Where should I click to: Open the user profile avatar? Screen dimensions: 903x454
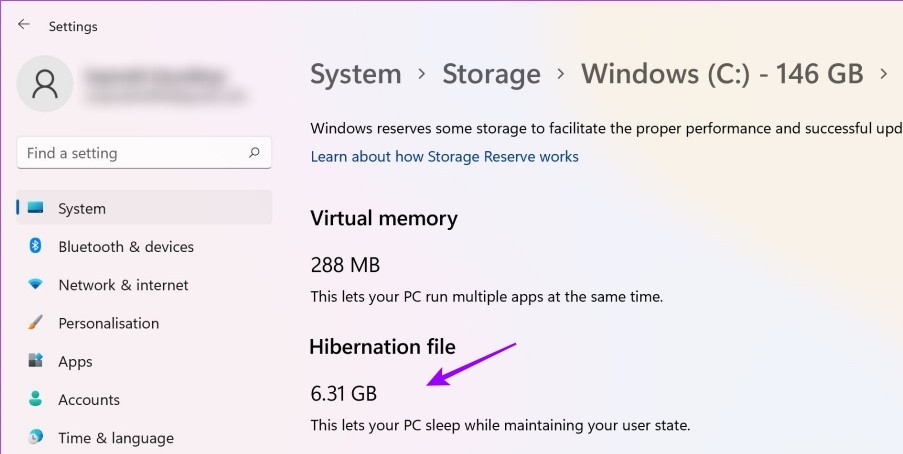tap(45, 84)
